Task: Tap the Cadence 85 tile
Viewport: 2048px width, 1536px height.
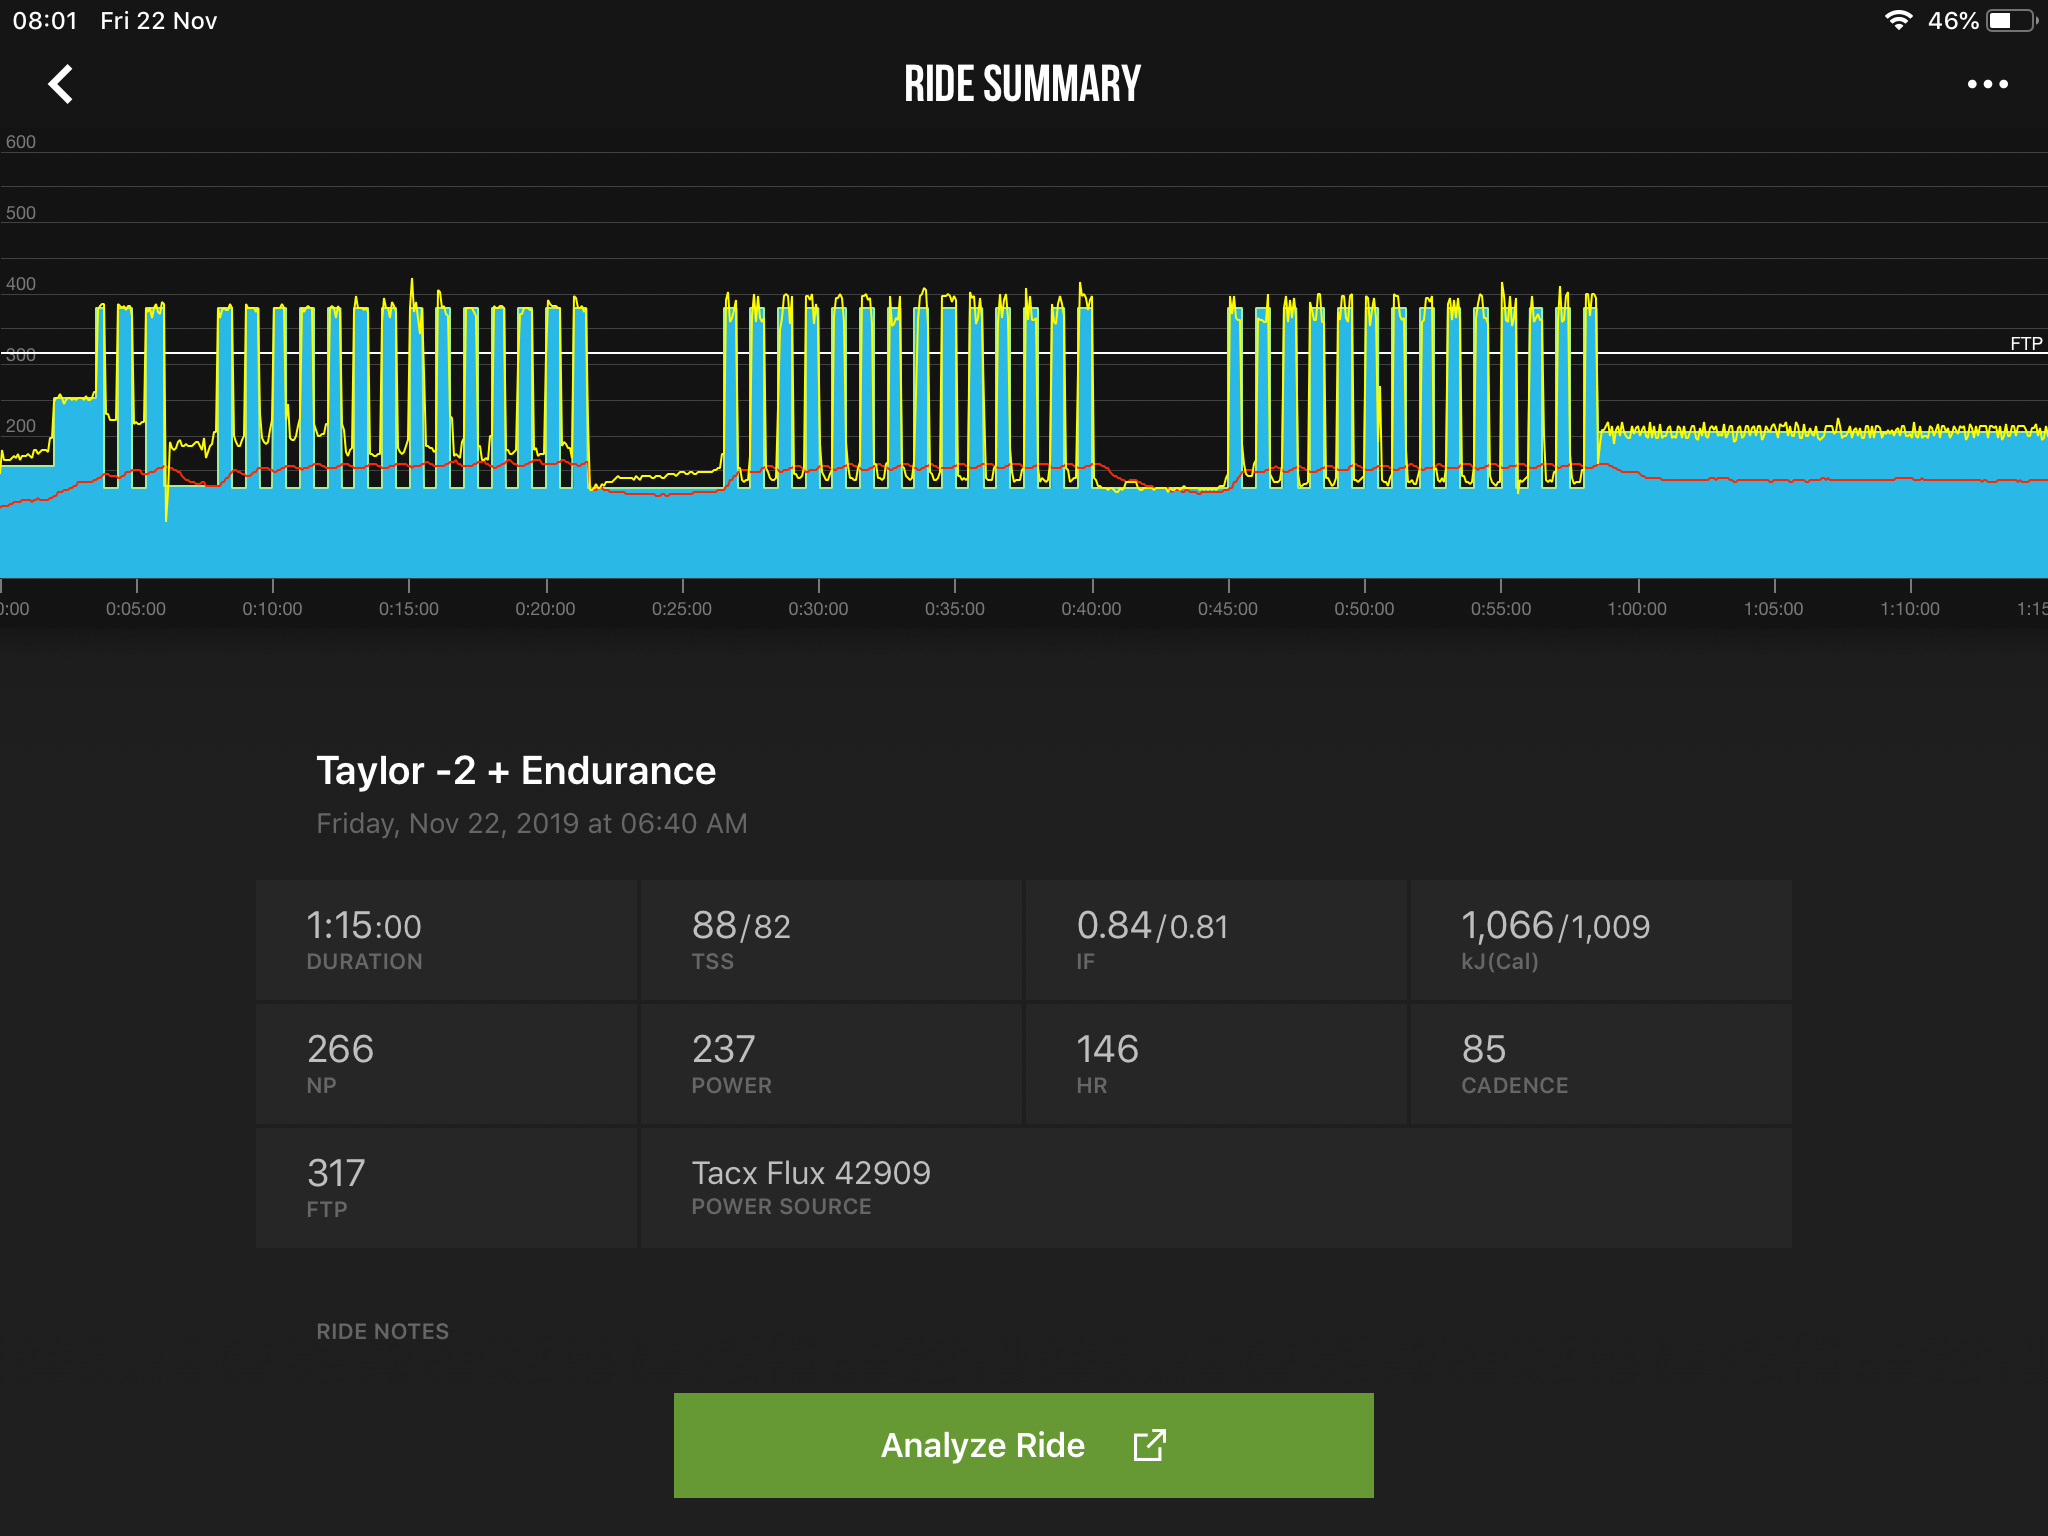Action: coord(1600,1064)
